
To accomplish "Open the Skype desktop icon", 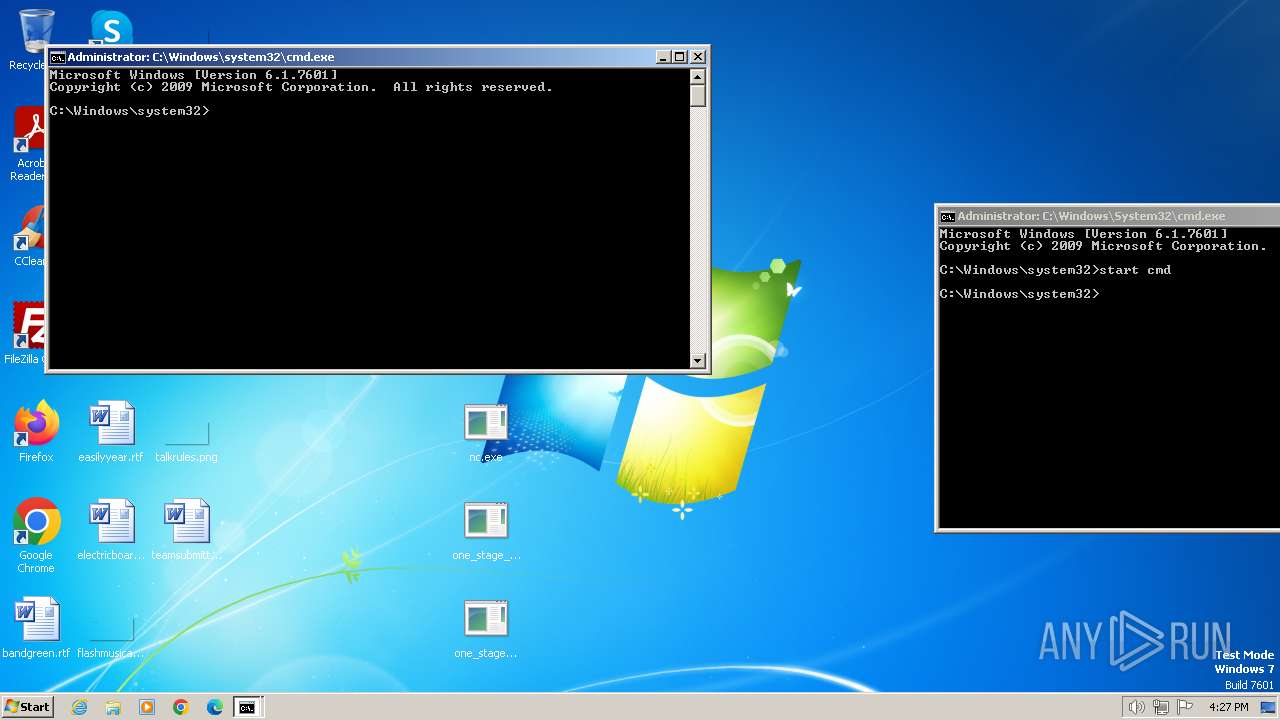I will 111,27.
